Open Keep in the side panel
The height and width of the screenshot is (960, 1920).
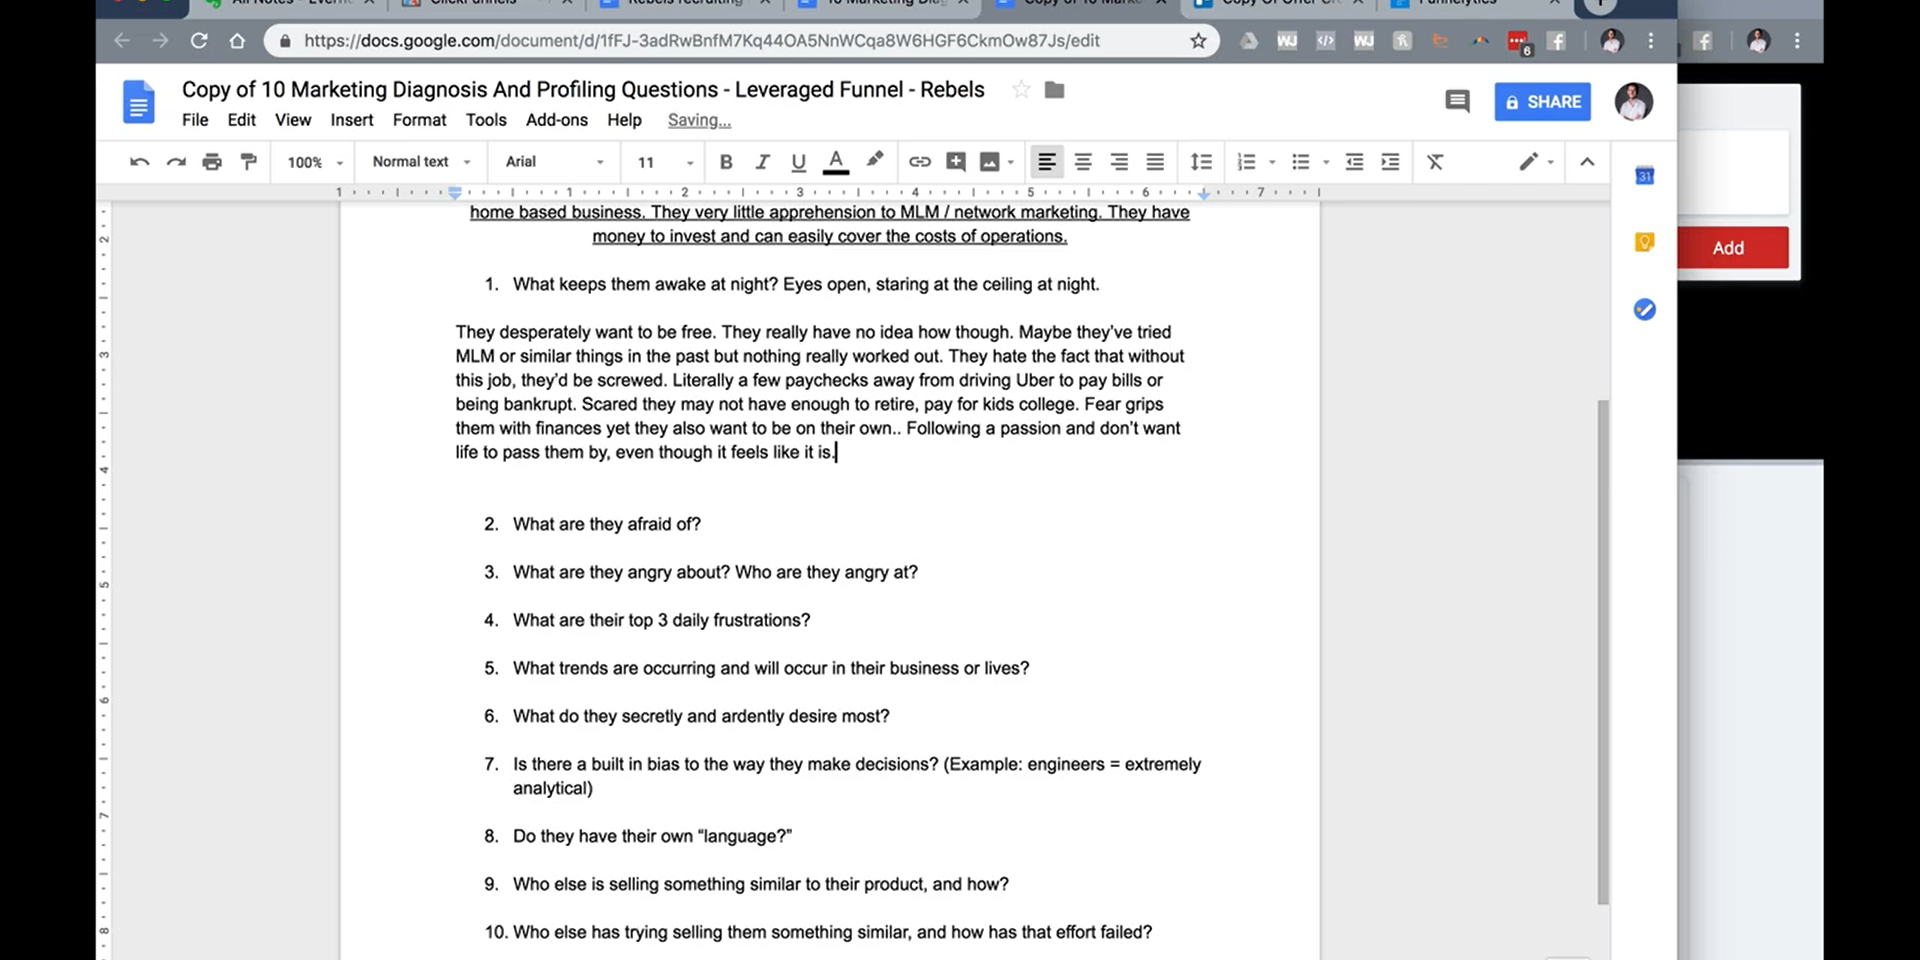coord(1645,242)
